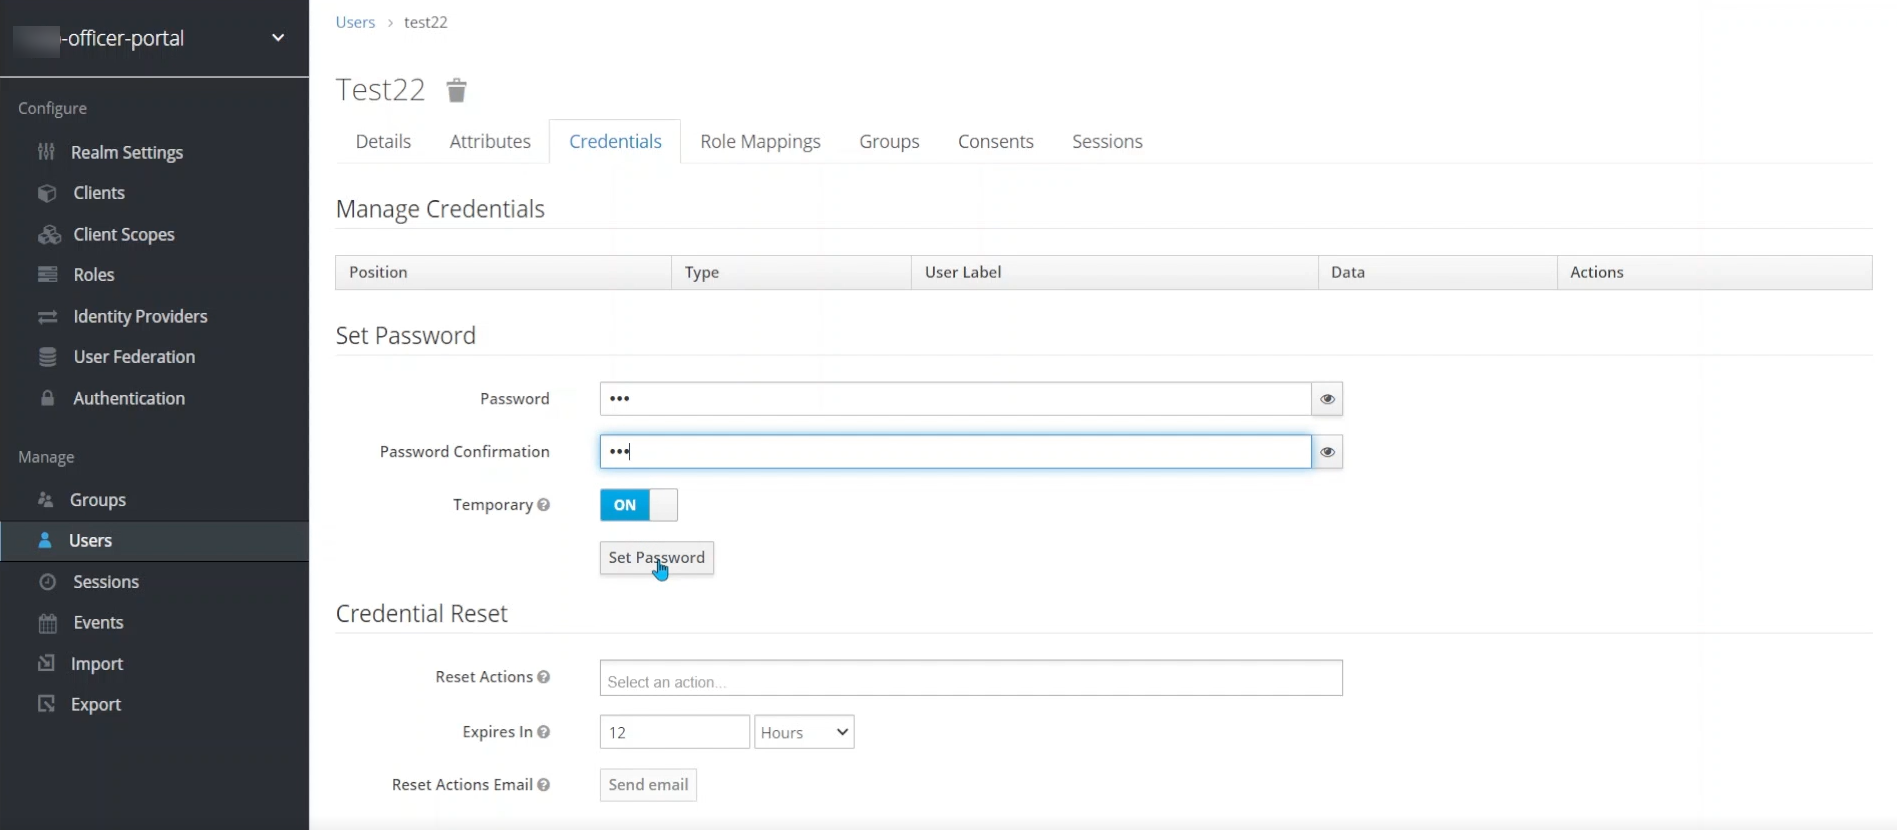Click the test22 breadcrumb text
The image size is (1897, 830).
coord(425,22)
